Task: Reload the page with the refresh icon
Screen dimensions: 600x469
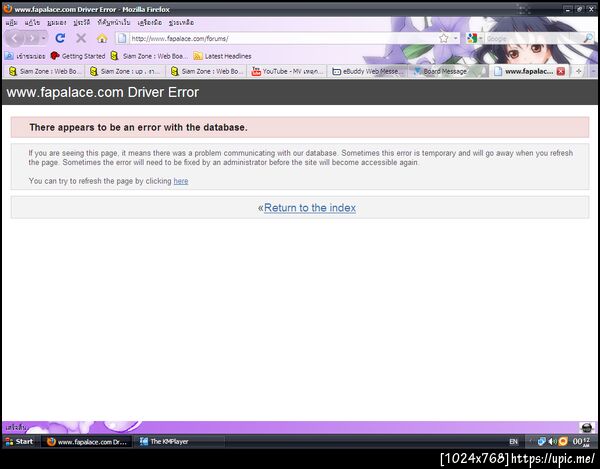Action: click(60, 38)
